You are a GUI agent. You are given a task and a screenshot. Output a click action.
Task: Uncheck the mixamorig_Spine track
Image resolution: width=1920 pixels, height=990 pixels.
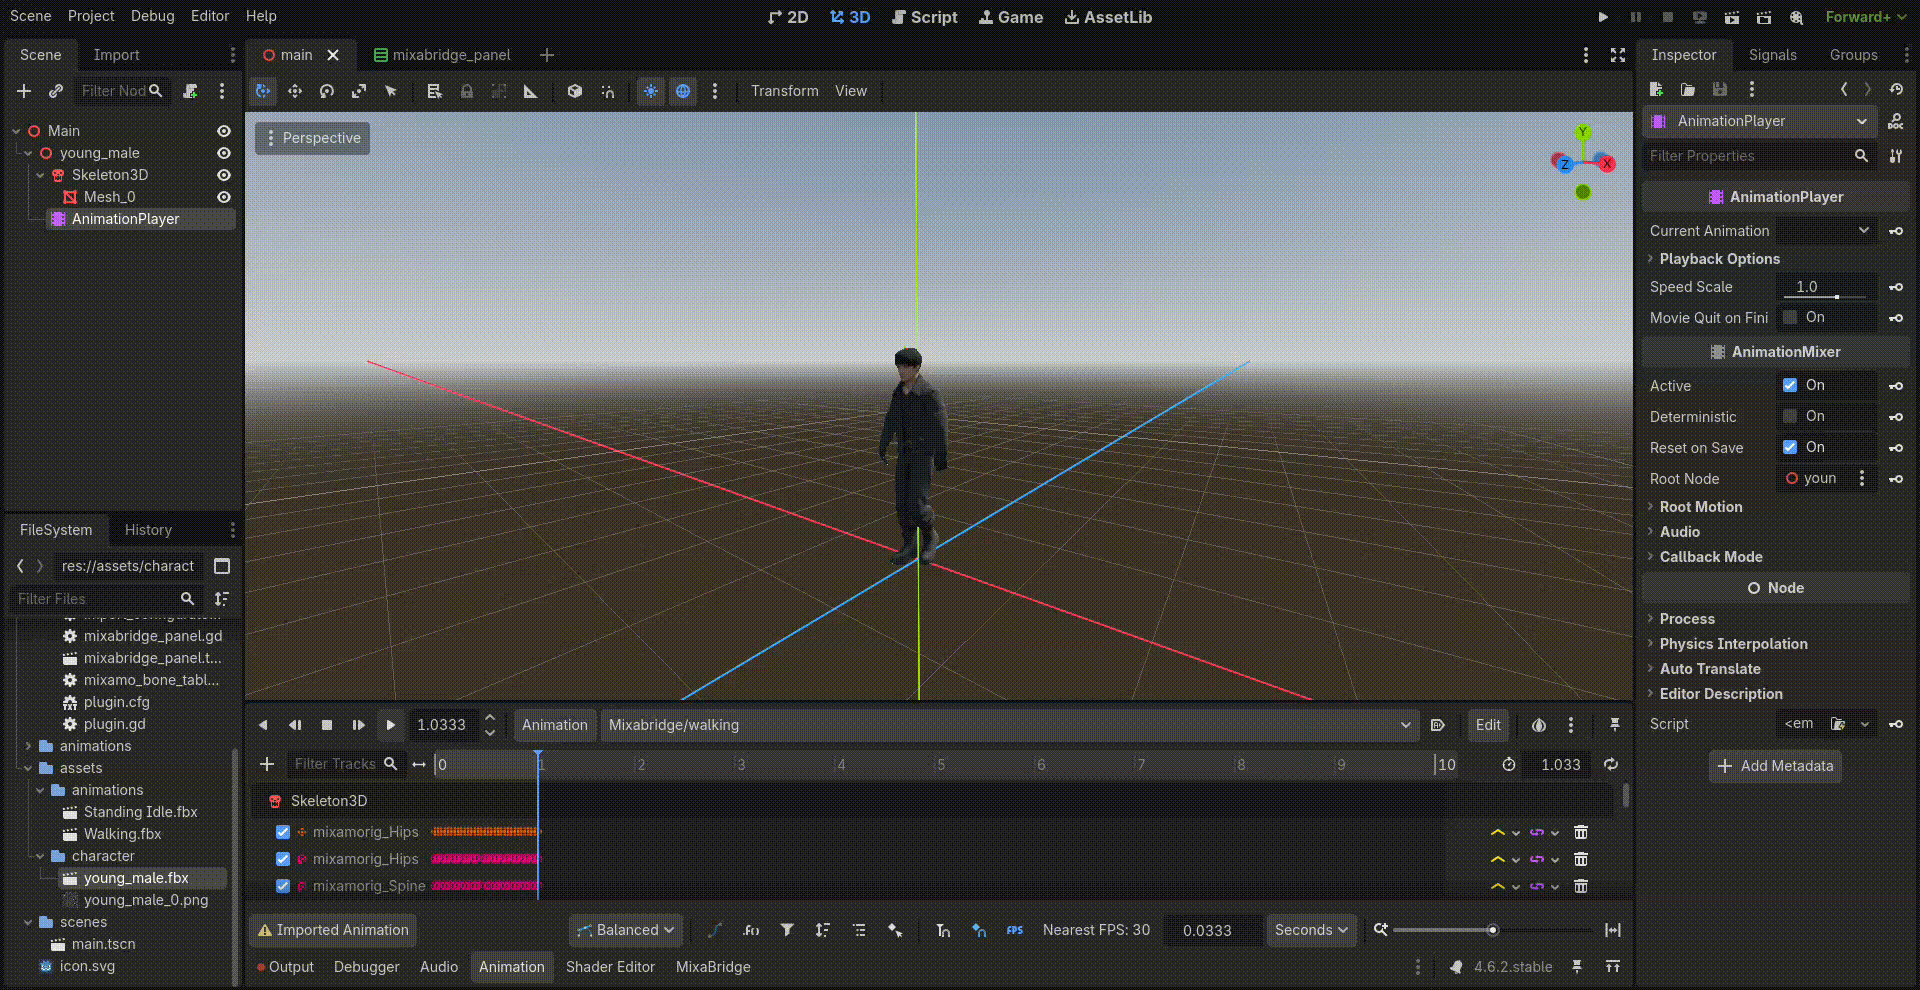pos(283,886)
